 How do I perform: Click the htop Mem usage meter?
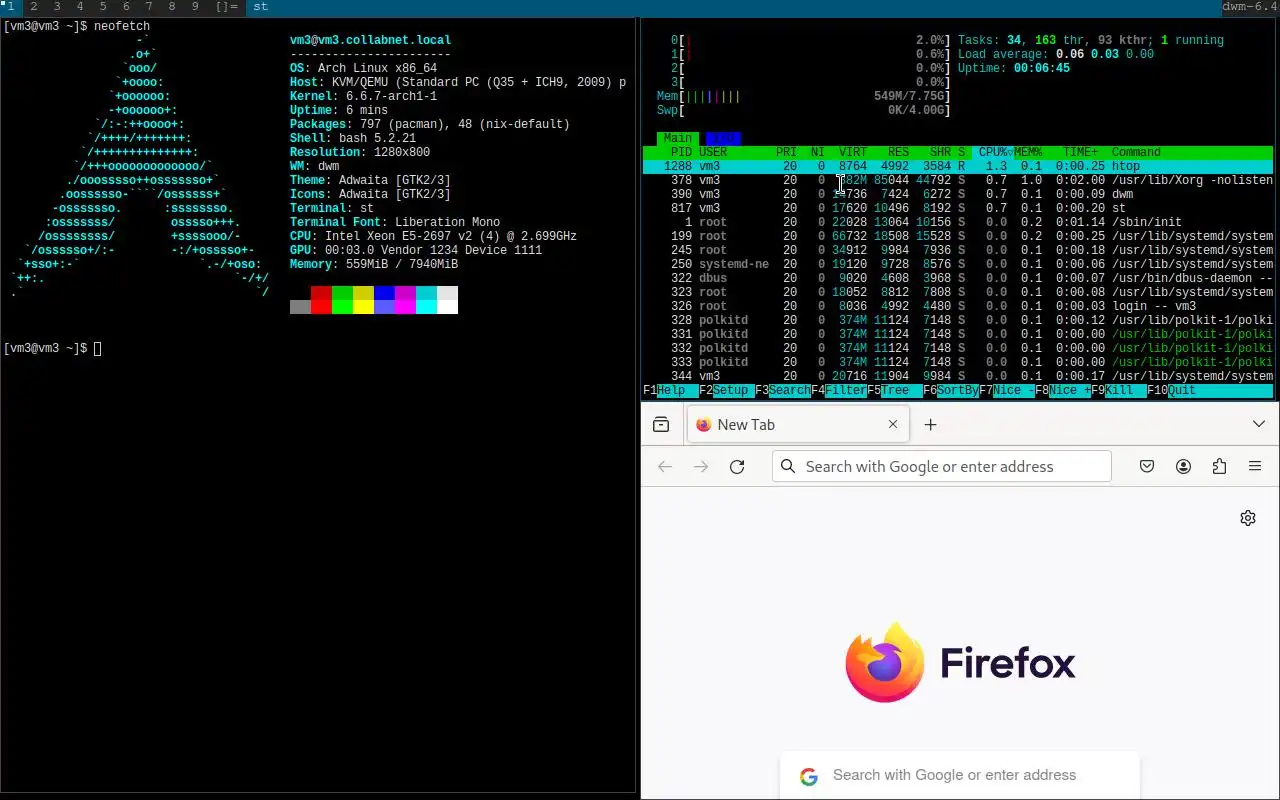803,96
